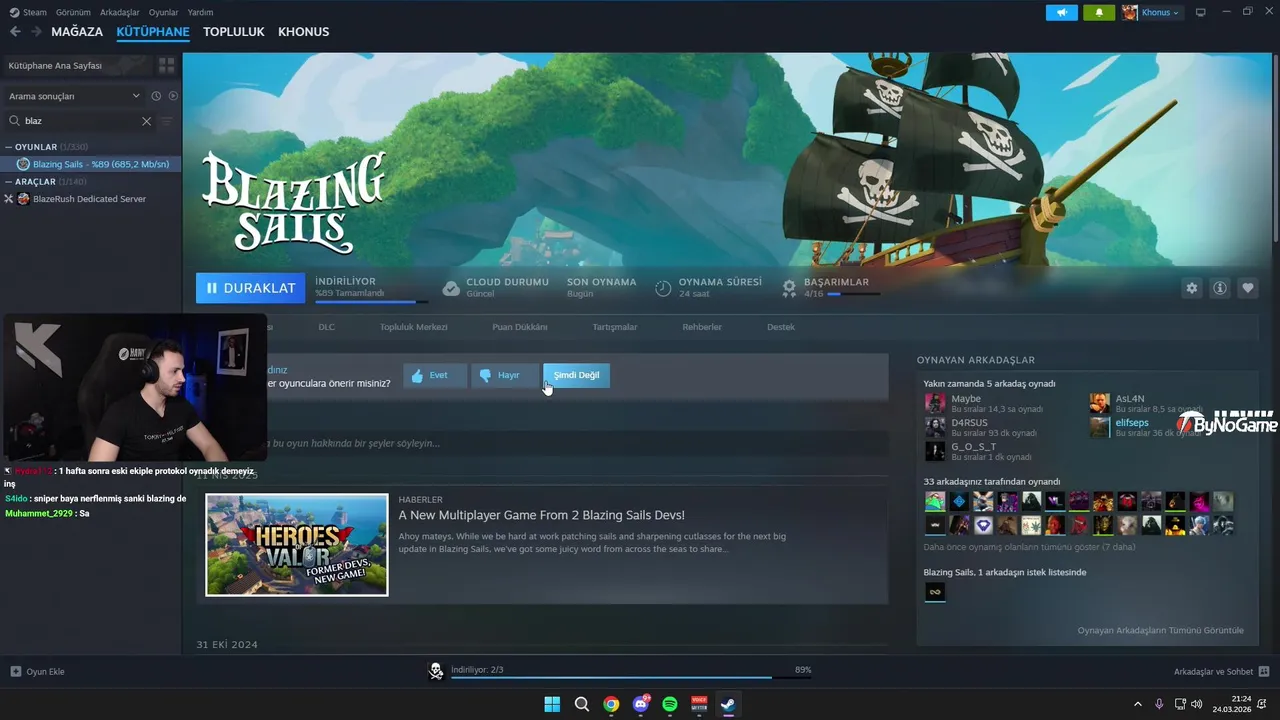This screenshot has height=720, width=1280.
Task: Open Spotify from the taskbar
Action: point(670,704)
